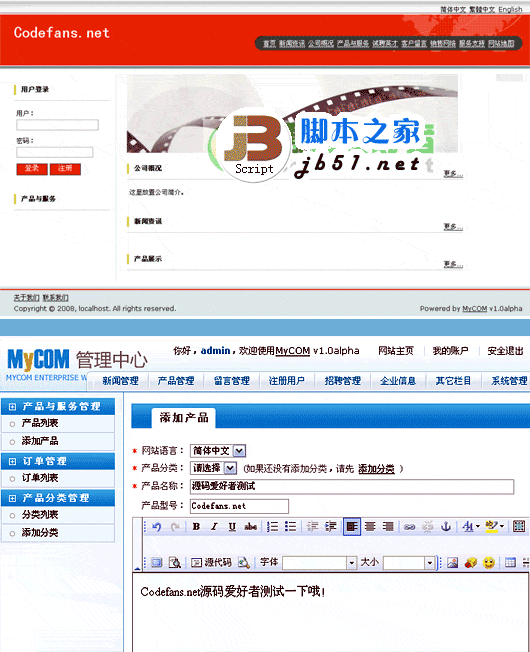Screen dimensions: 530x652
Task: Open 我的账户 link
Action: tap(450, 351)
